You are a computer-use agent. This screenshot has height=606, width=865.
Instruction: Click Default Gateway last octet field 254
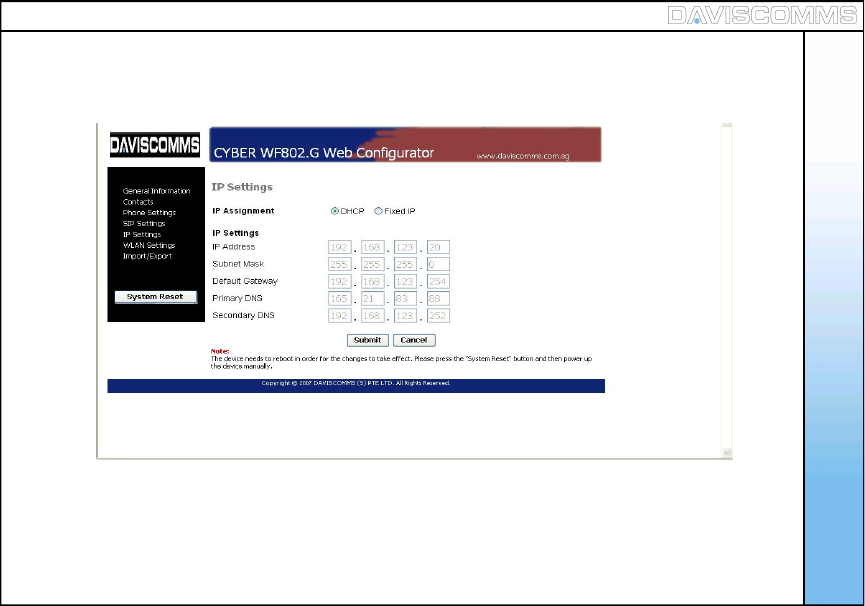coord(438,281)
